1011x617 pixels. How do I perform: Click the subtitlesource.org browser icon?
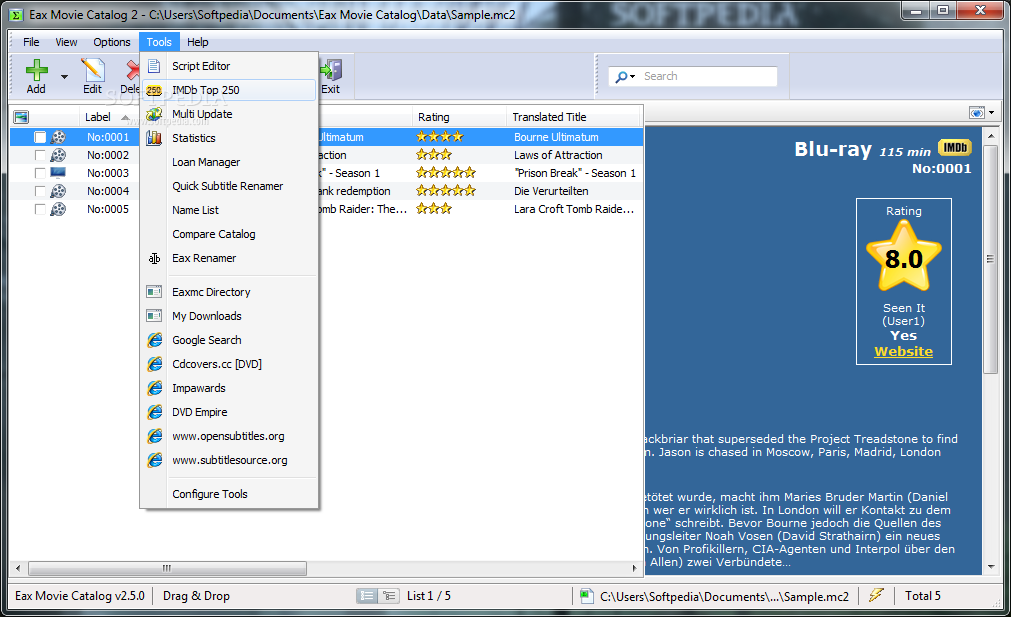coord(155,460)
